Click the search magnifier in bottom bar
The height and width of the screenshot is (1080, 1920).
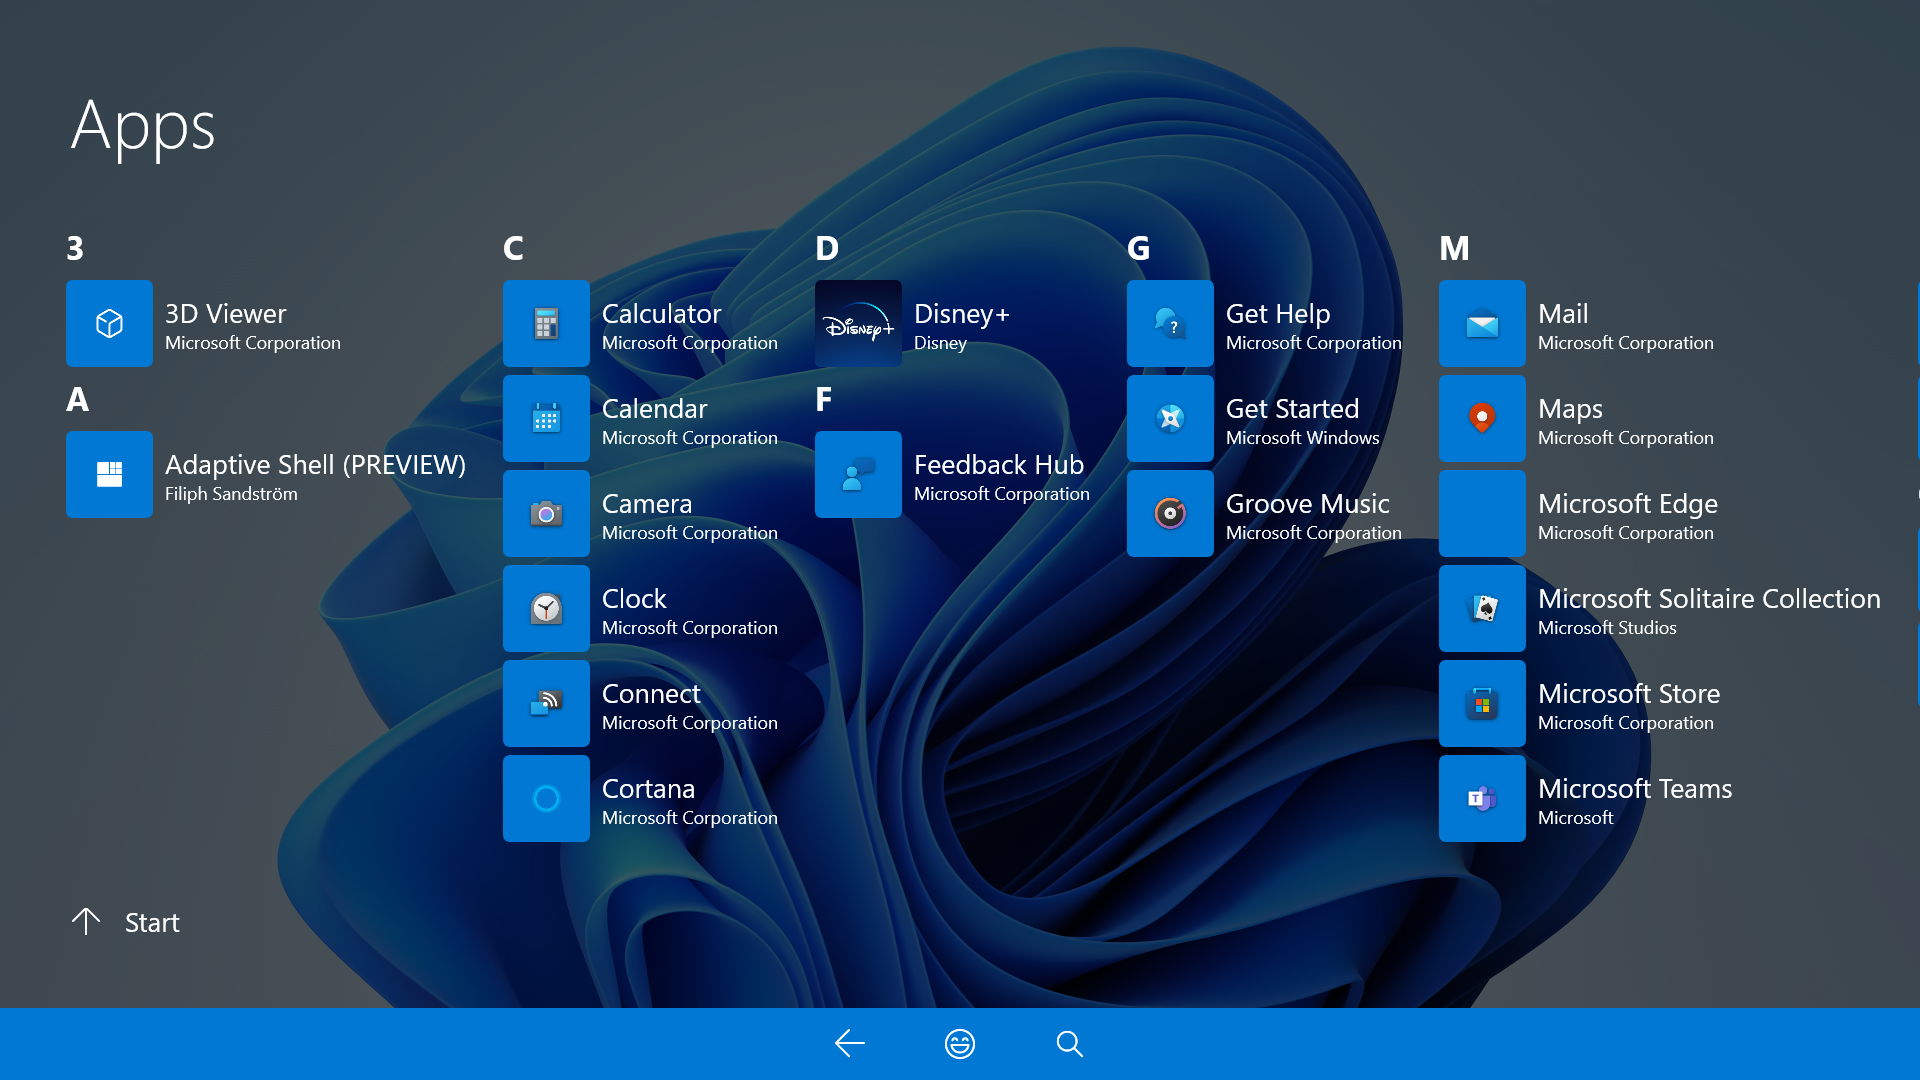pos(1070,1044)
